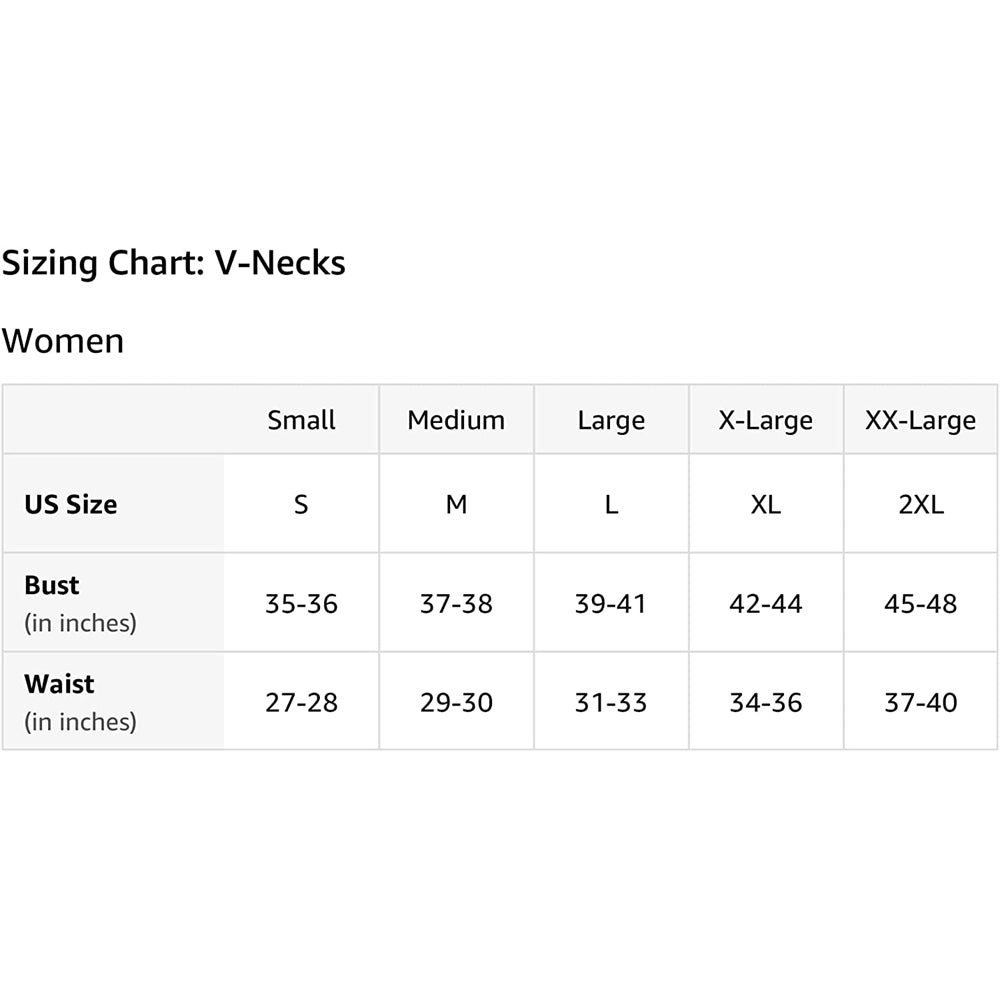The height and width of the screenshot is (1000, 1000).
Task: Click the US size S cell
Action: pos(301,504)
